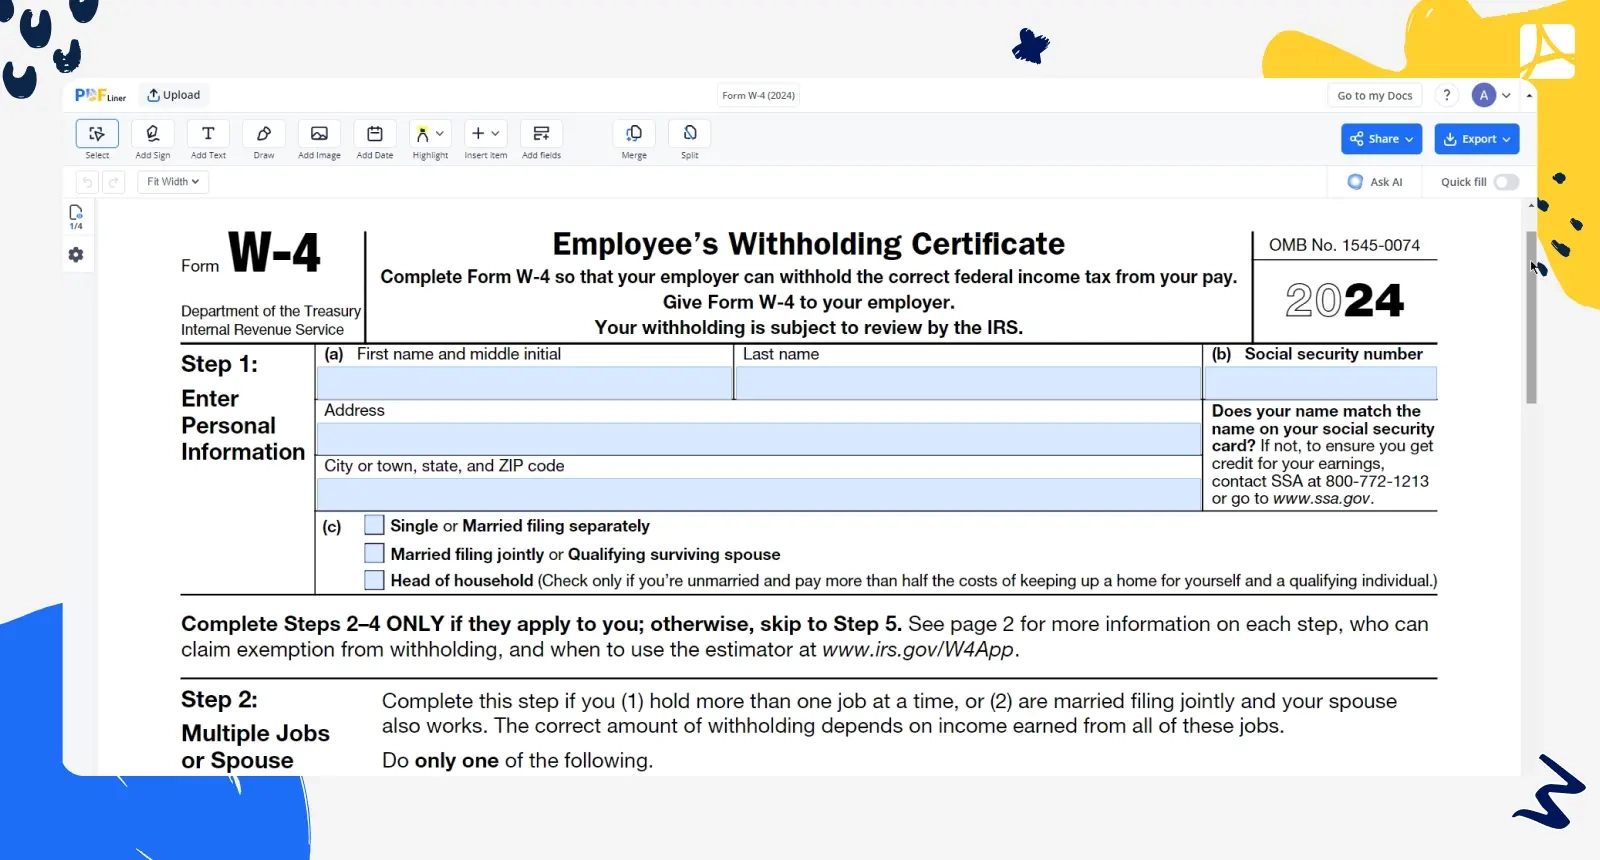1600x860 pixels.
Task: Open the Export dropdown menu
Action: (x=1476, y=139)
